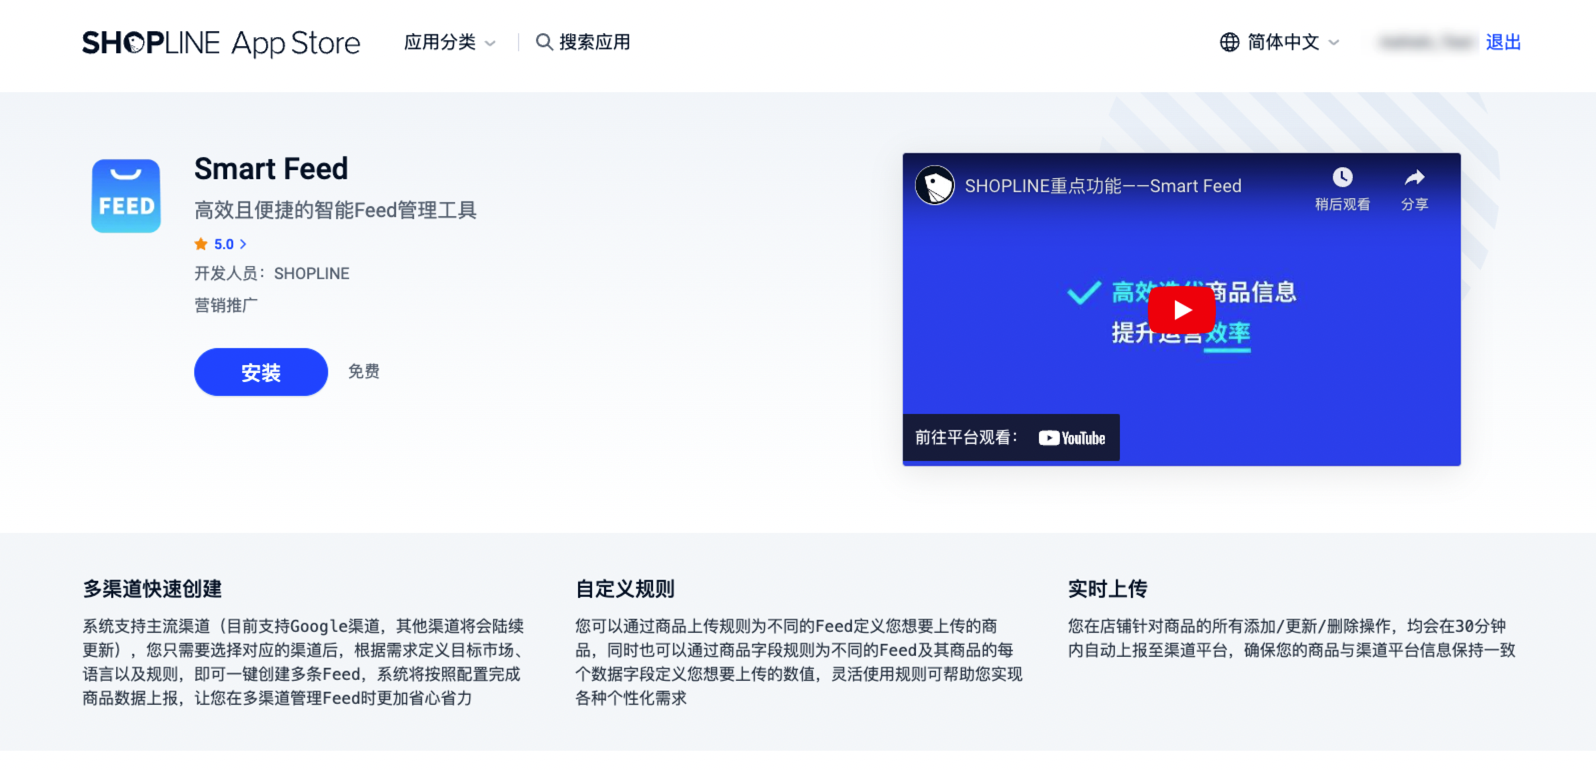Click the 安装 install button

(x=261, y=372)
